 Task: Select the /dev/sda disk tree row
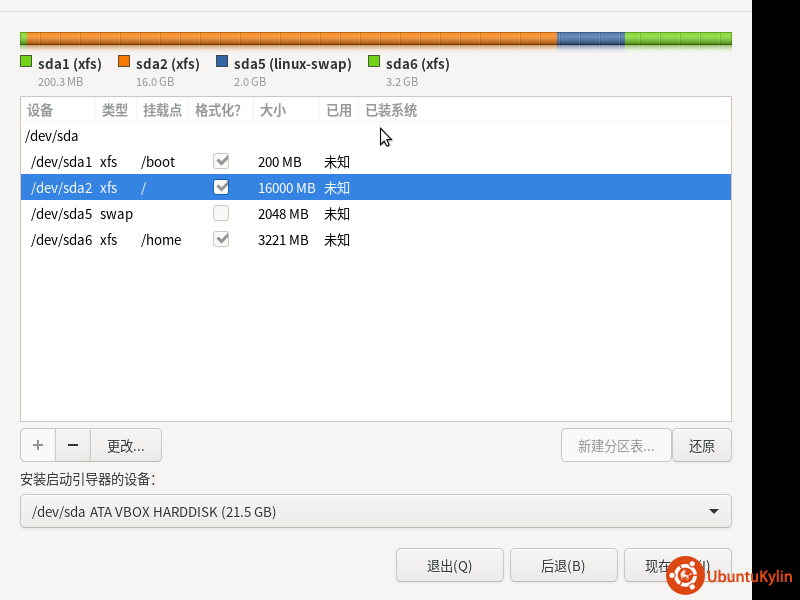53,136
